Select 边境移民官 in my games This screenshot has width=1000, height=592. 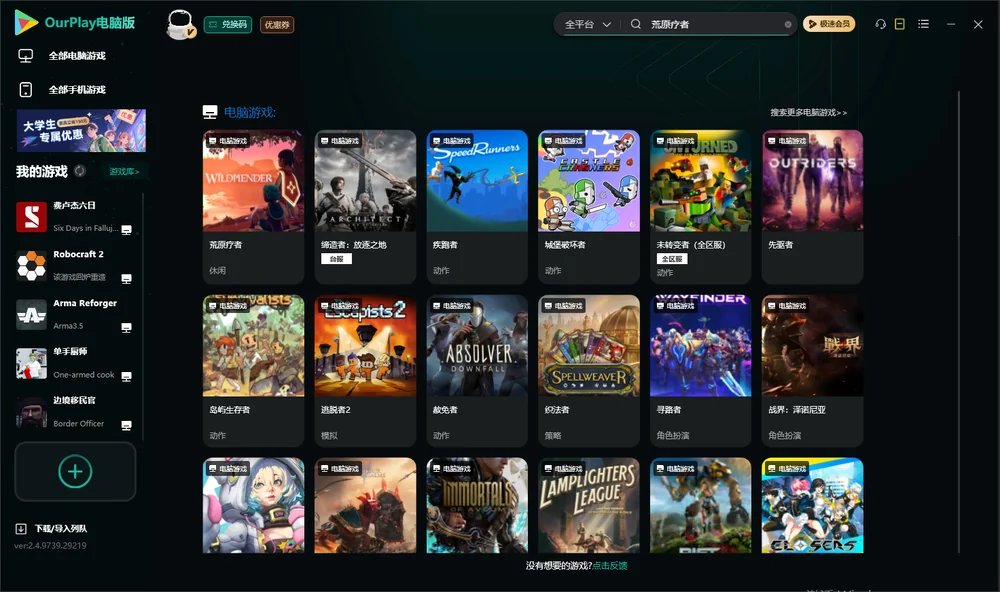(75, 412)
